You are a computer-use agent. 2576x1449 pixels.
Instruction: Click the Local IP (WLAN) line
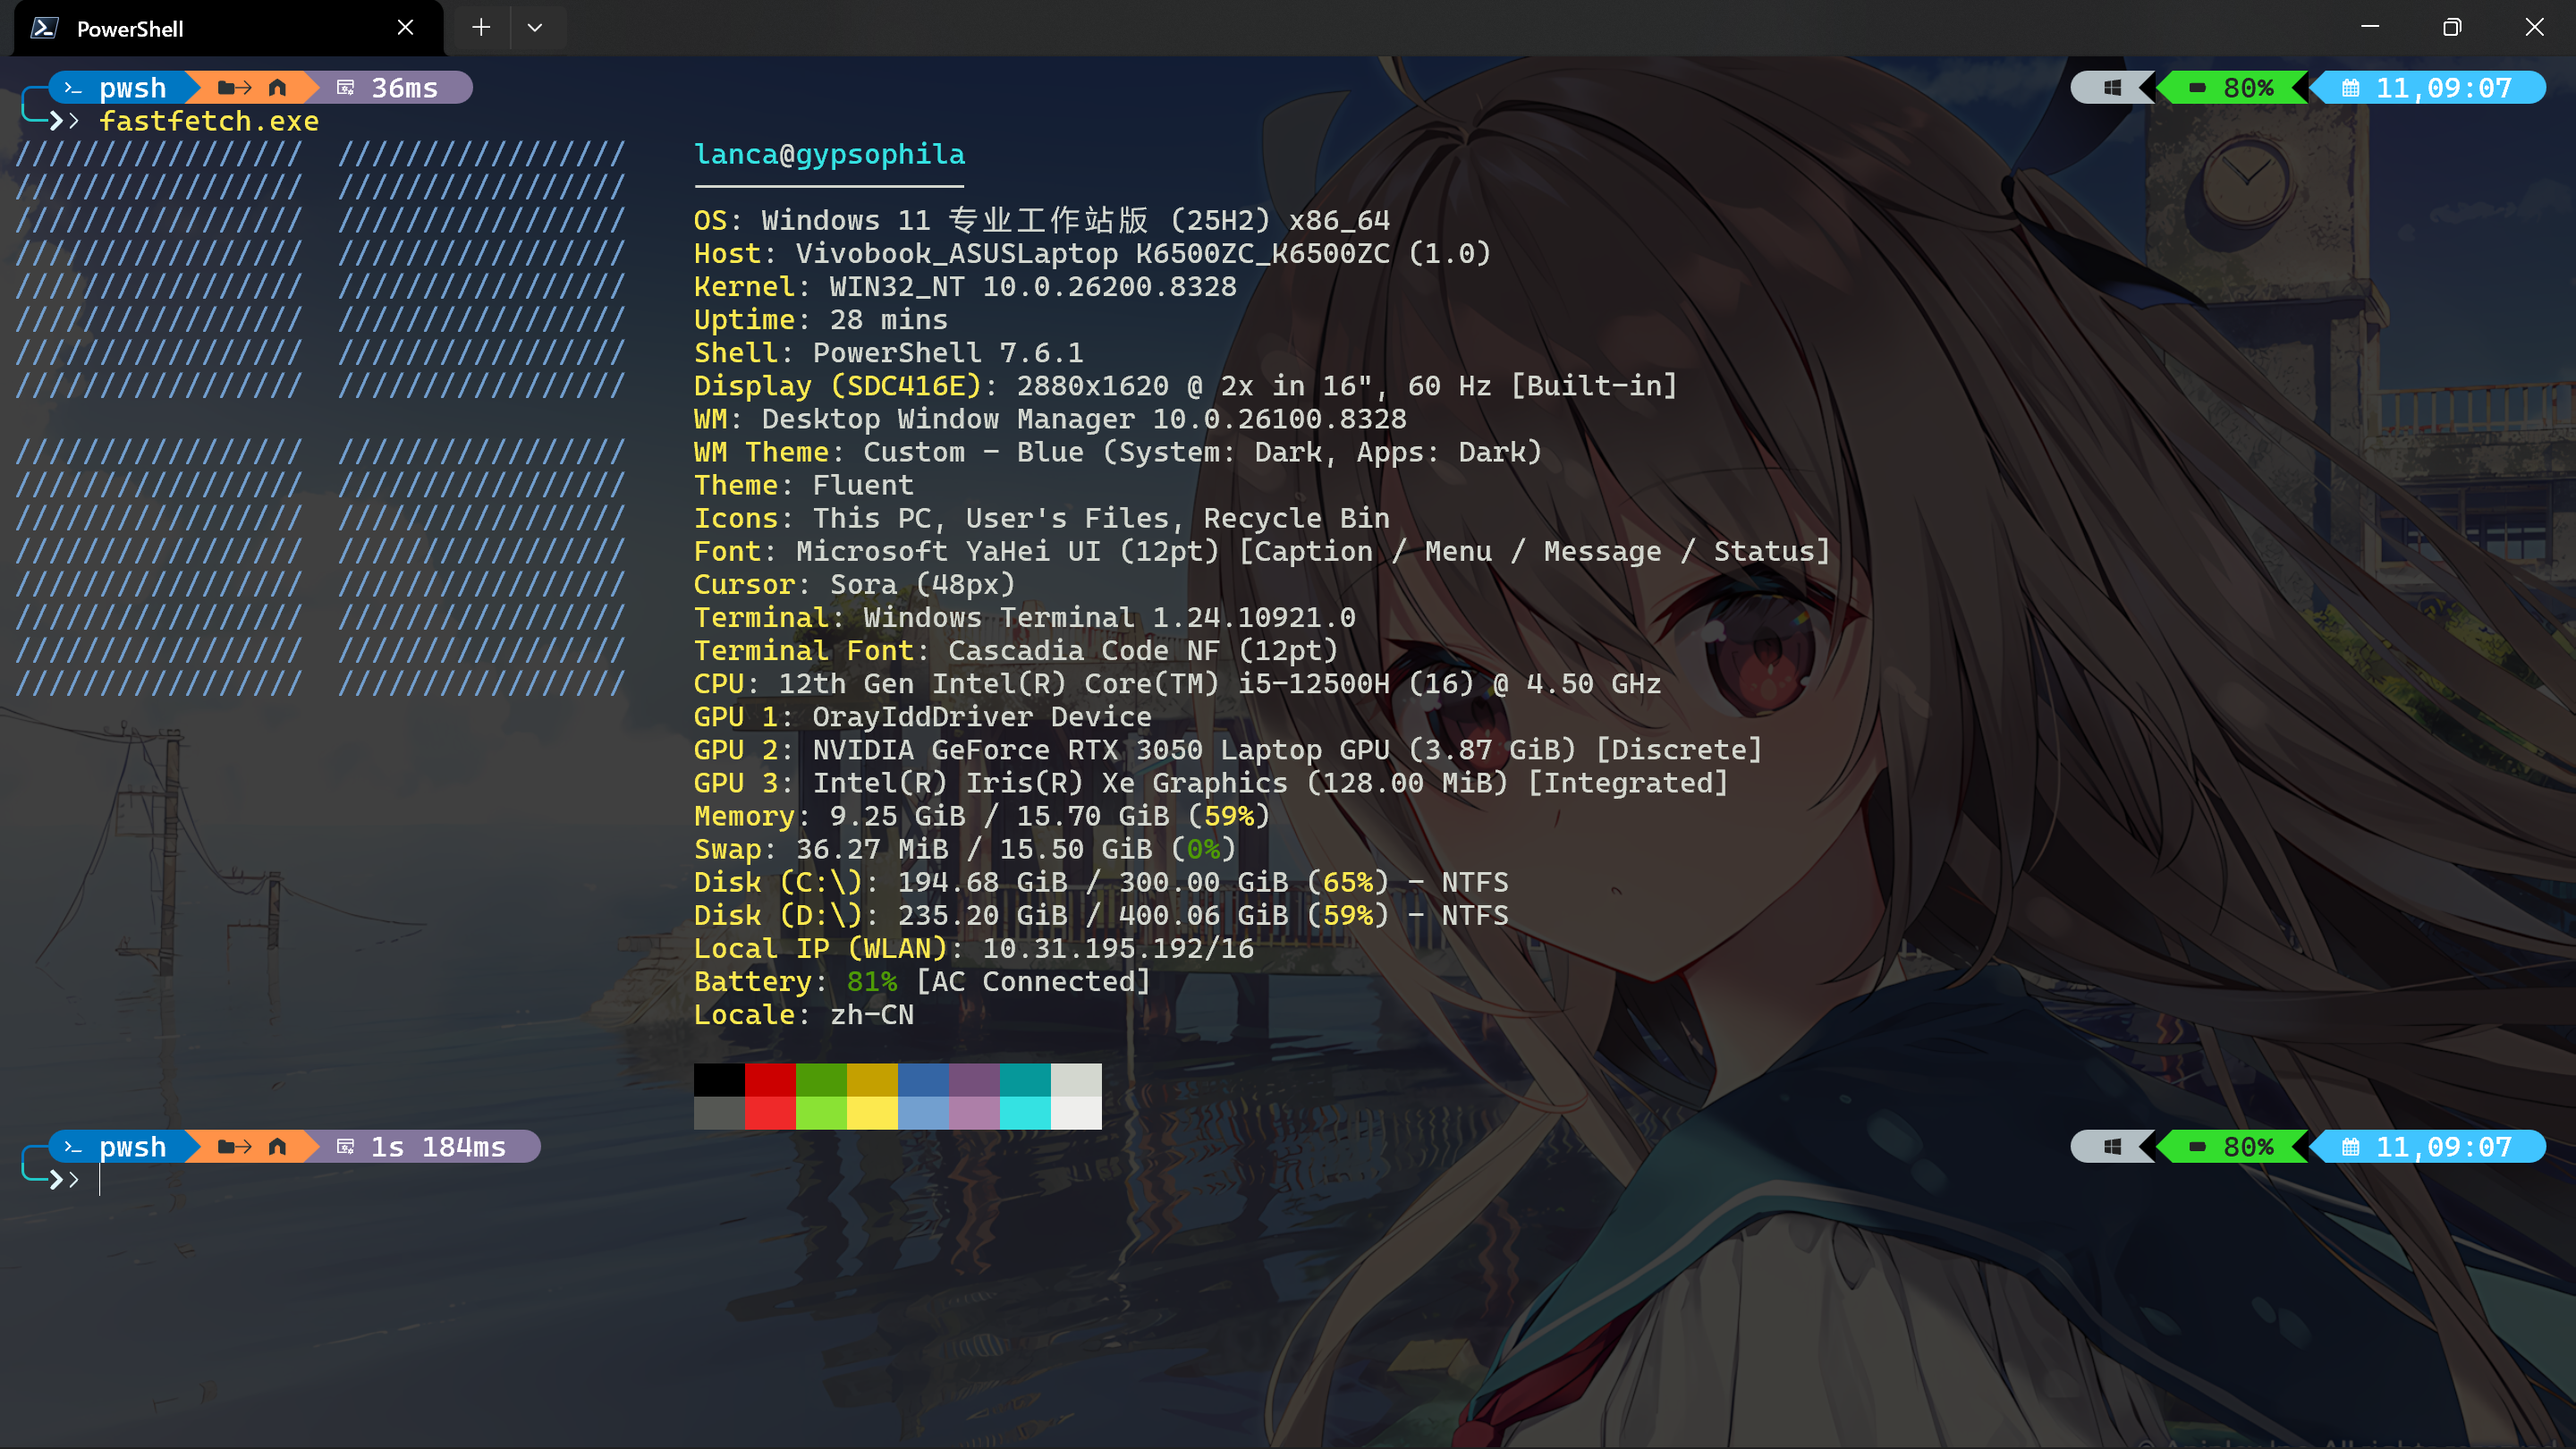[974, 947]
